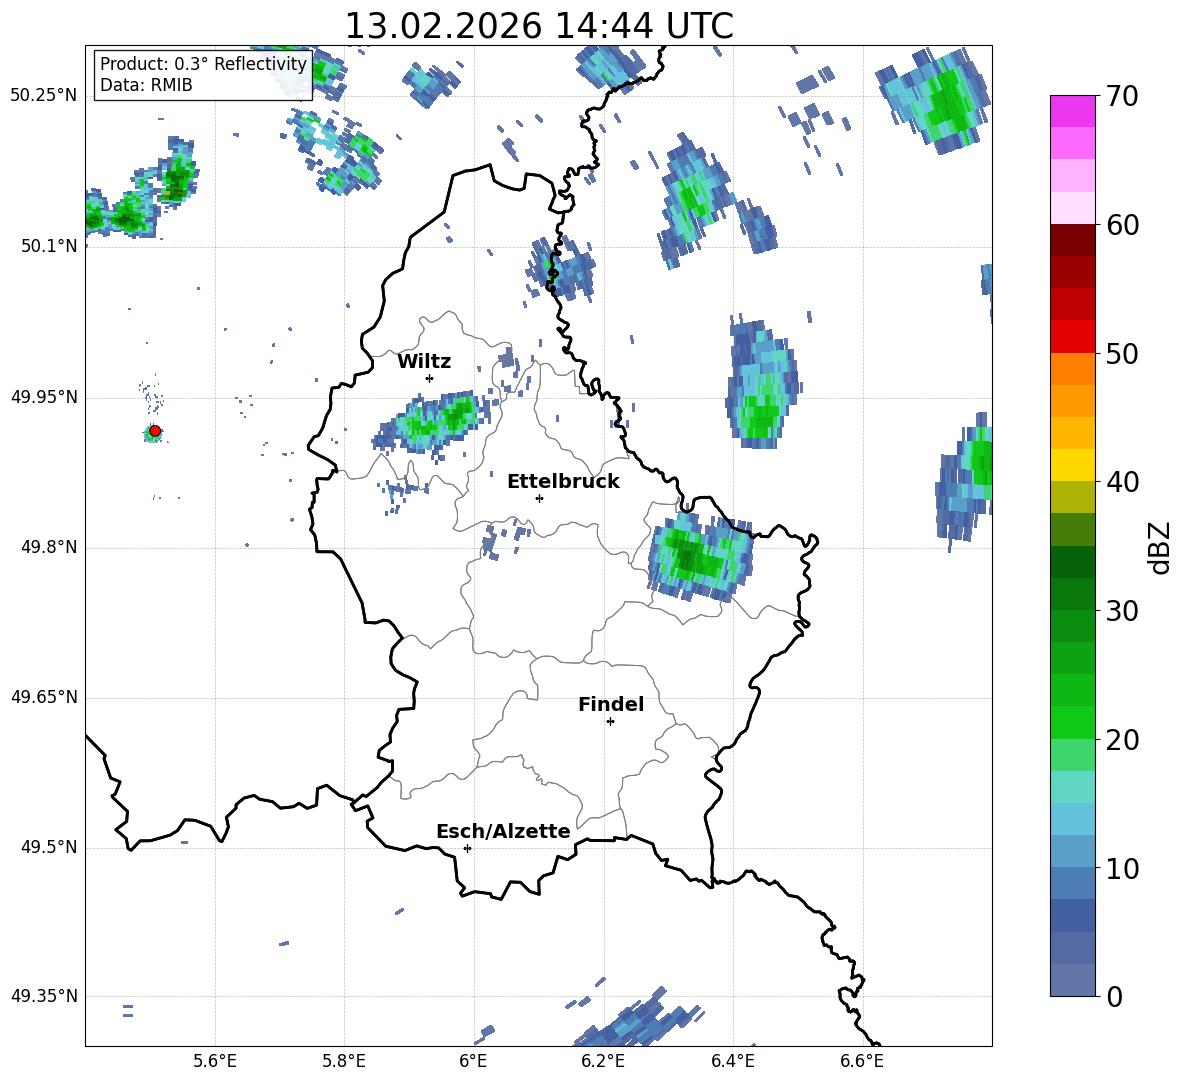The width and height of the screenshot is (1184, 1081).
Task: Click the 49.5°N latitude label
Action: (49, 847)
